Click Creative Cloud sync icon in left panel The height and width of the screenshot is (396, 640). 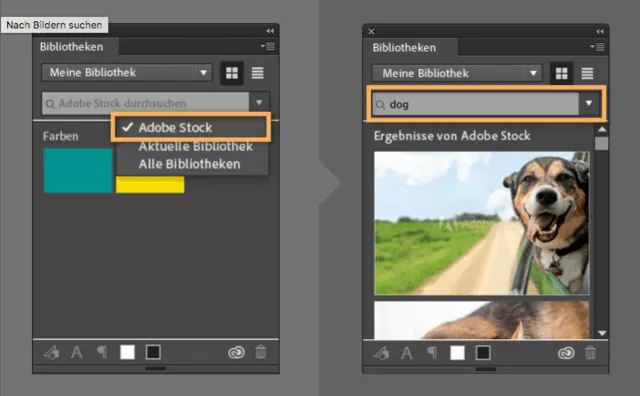[236, 352]
